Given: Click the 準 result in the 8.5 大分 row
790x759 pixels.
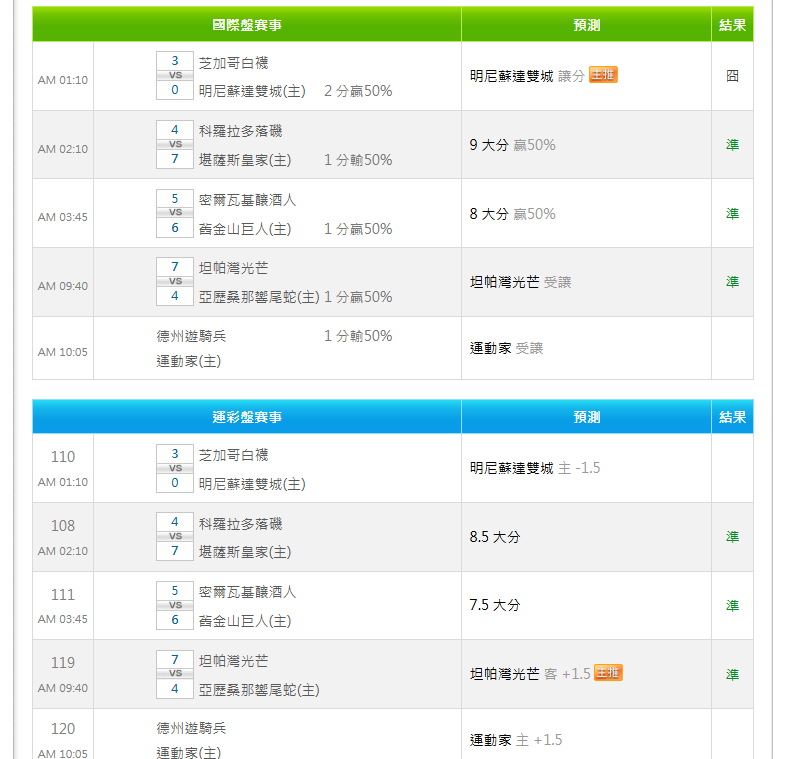Looking at the screenshot, I should tap(732, 537).
